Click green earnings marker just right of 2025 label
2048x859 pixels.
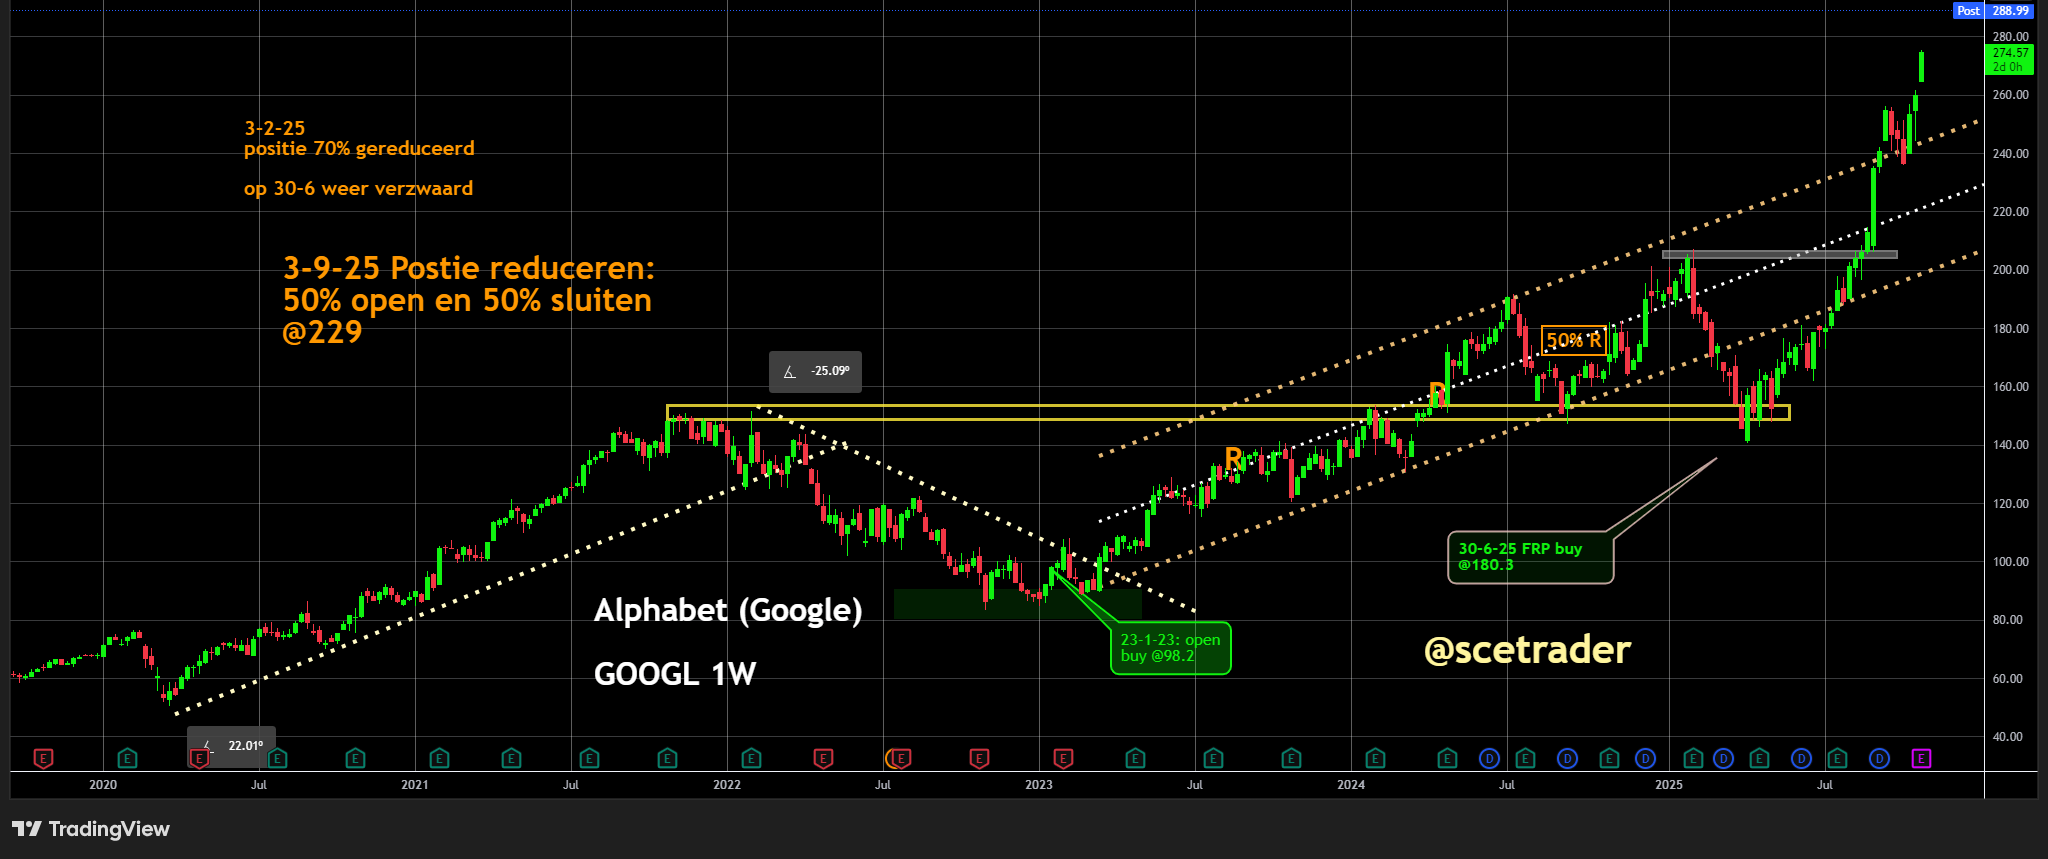pyautogui.click(x=1693, y=759)
